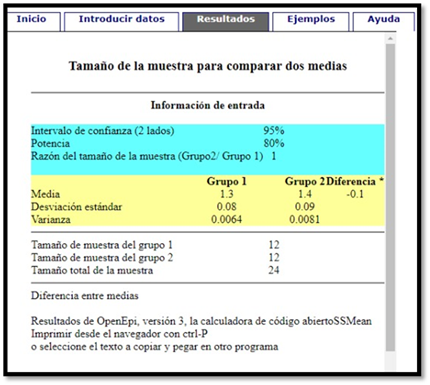
Task: Switch to the Introducir datos tab
Action: click(122, 21)
